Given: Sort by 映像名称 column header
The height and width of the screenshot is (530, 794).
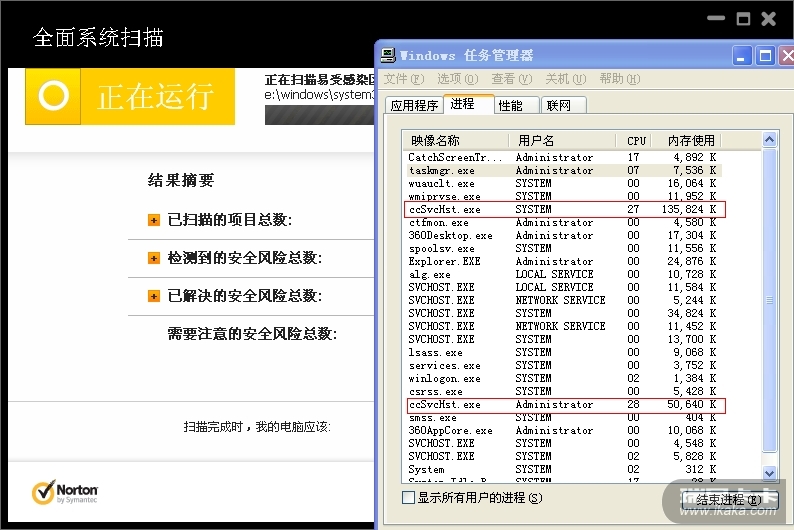Looking at the screenshot, I should coord(455,140).
